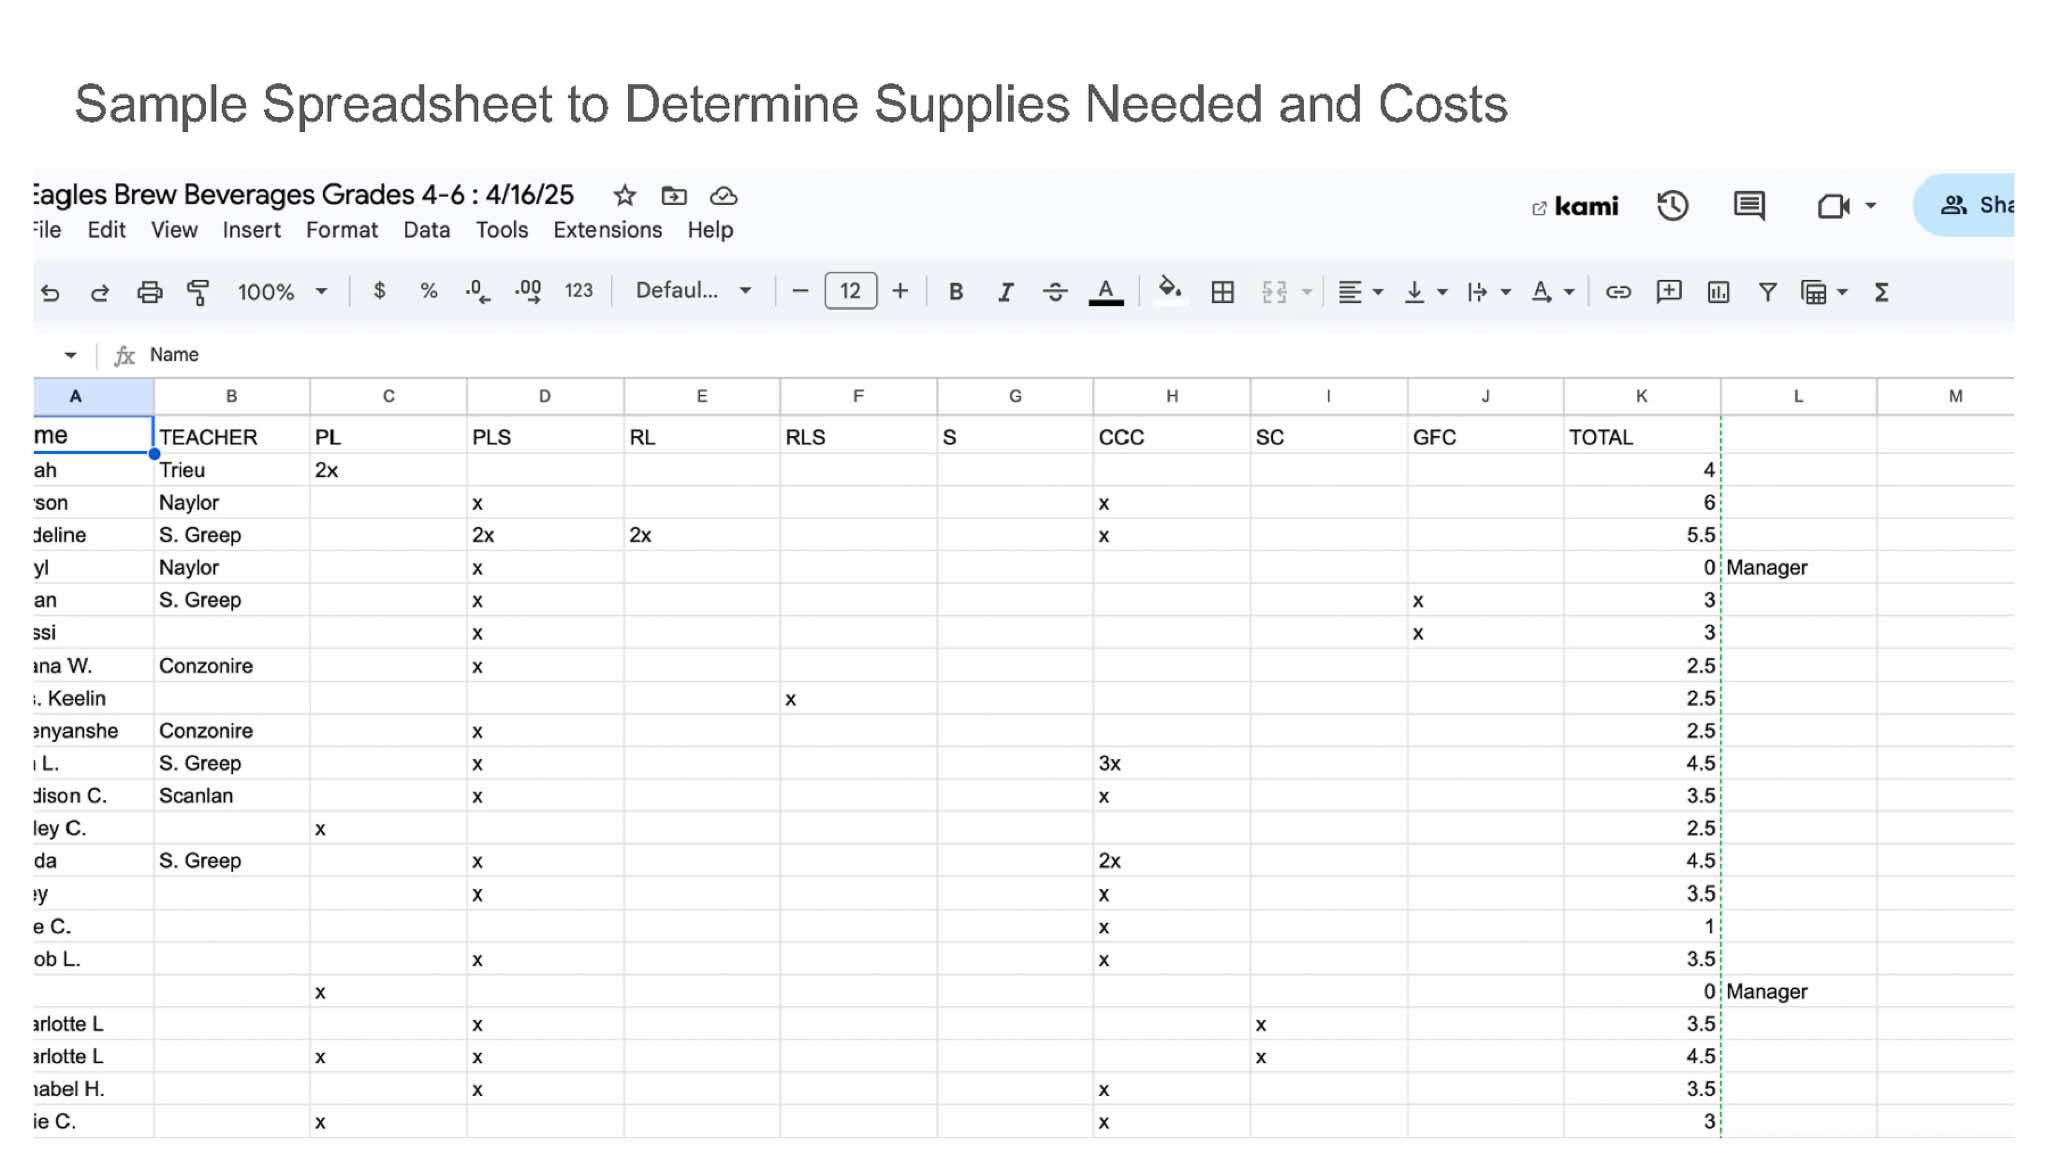This screenshot has height=1153, width=2048.
Task: Open the Format menu
Action: pyautogui.click(x=341, y=230)
